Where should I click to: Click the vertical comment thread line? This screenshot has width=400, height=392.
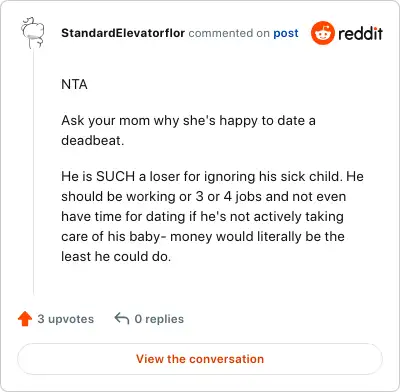33,173
